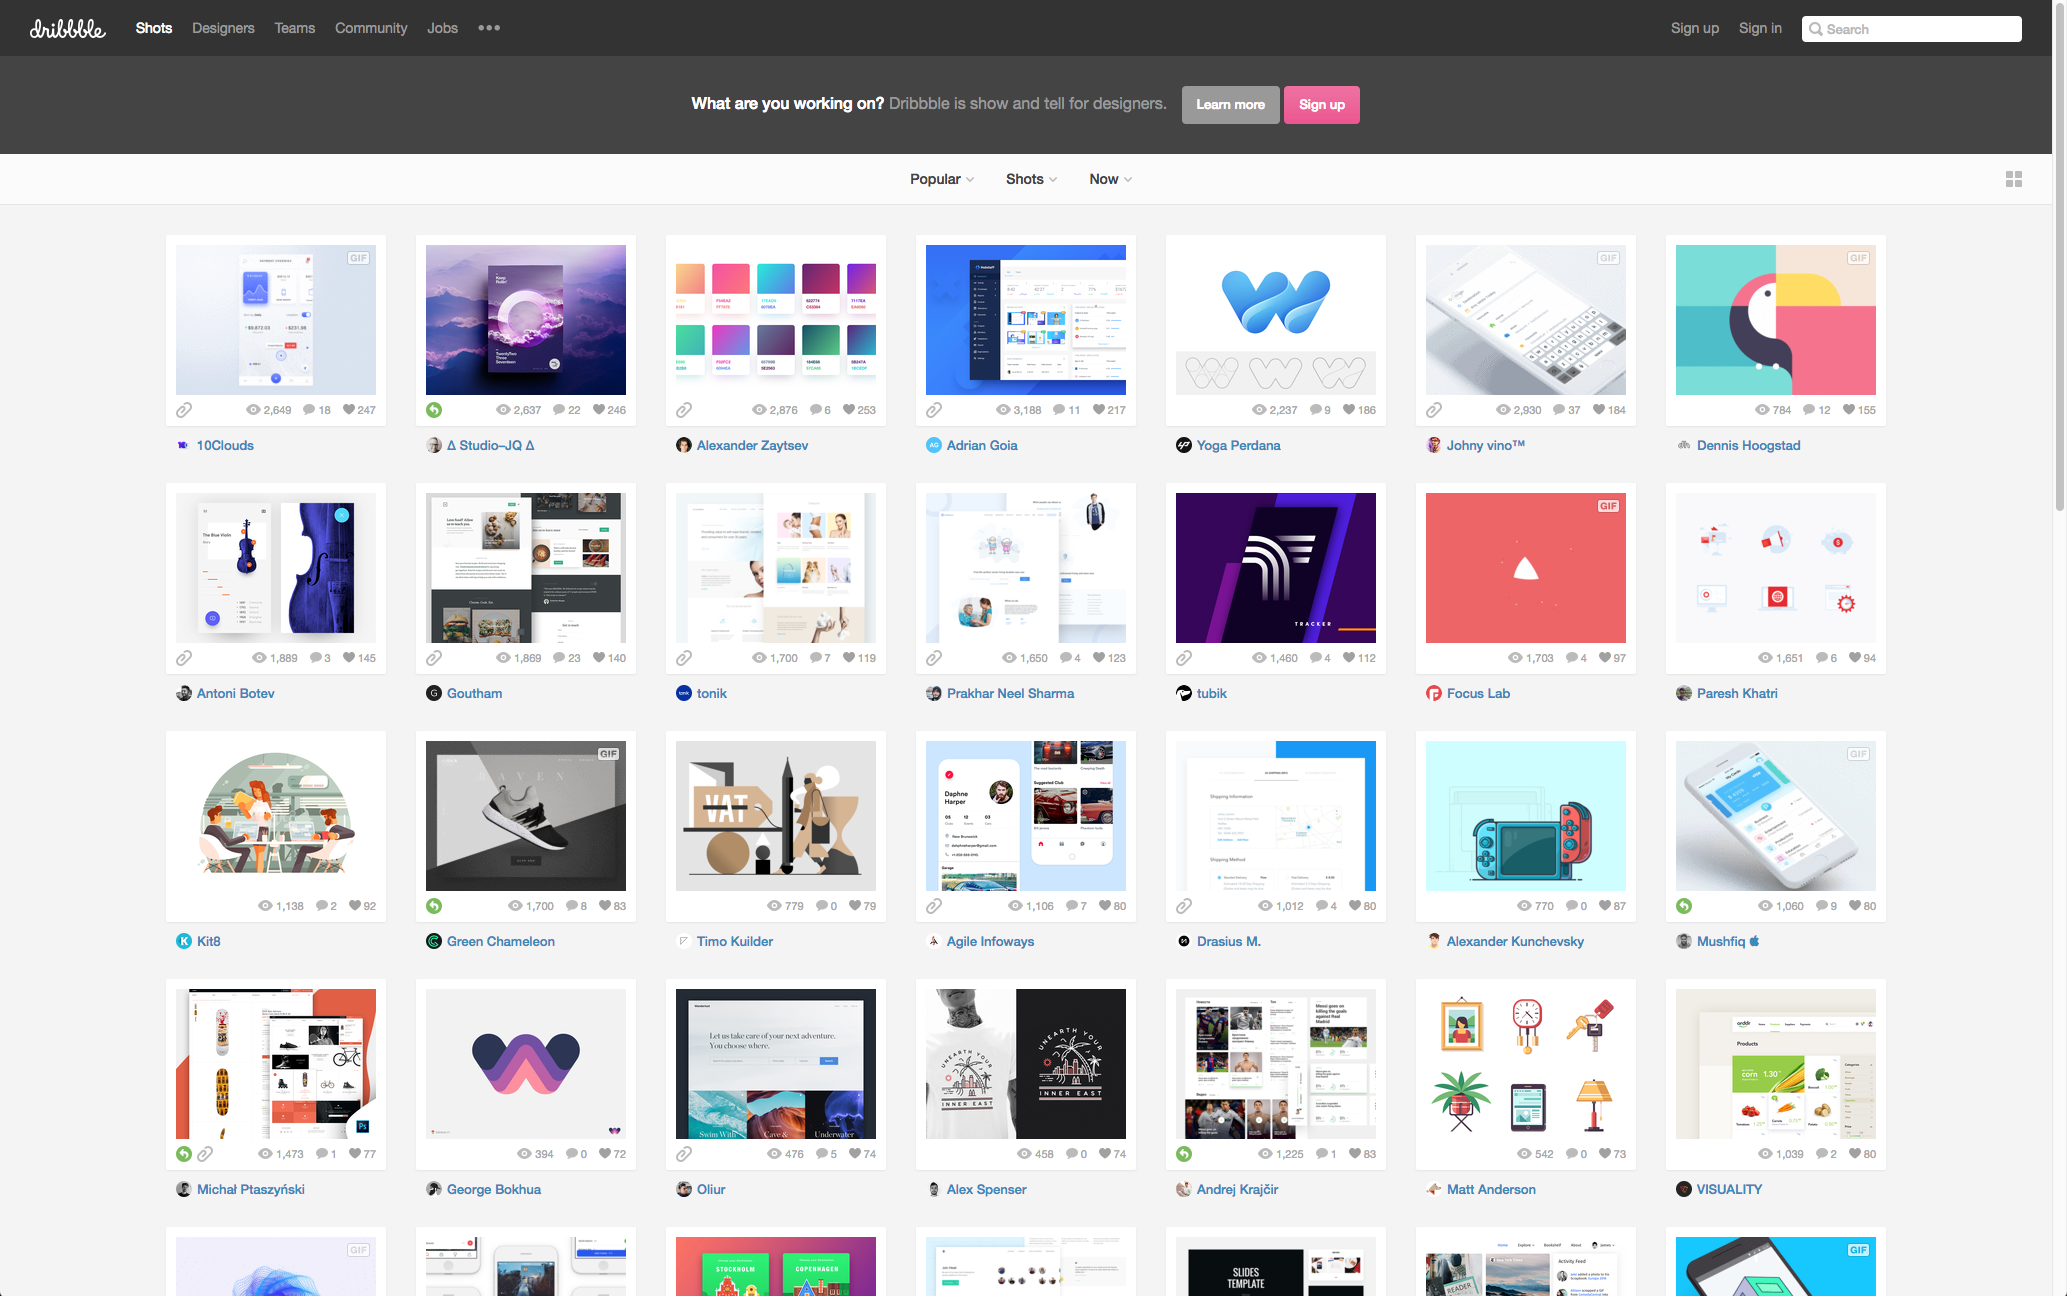2067x1296 pixels.
Task: Like the Kit8 illustration shot
Action: click(x=355, y=906)
